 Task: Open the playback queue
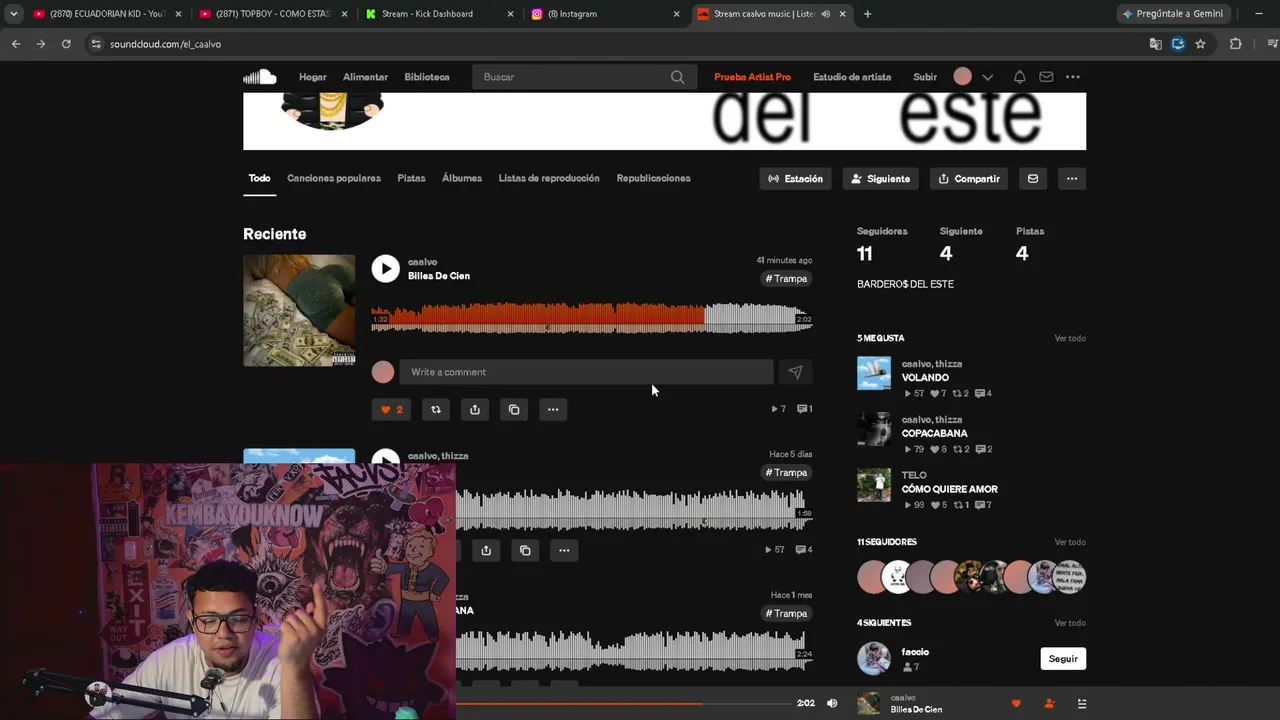tap(1081, 704)
